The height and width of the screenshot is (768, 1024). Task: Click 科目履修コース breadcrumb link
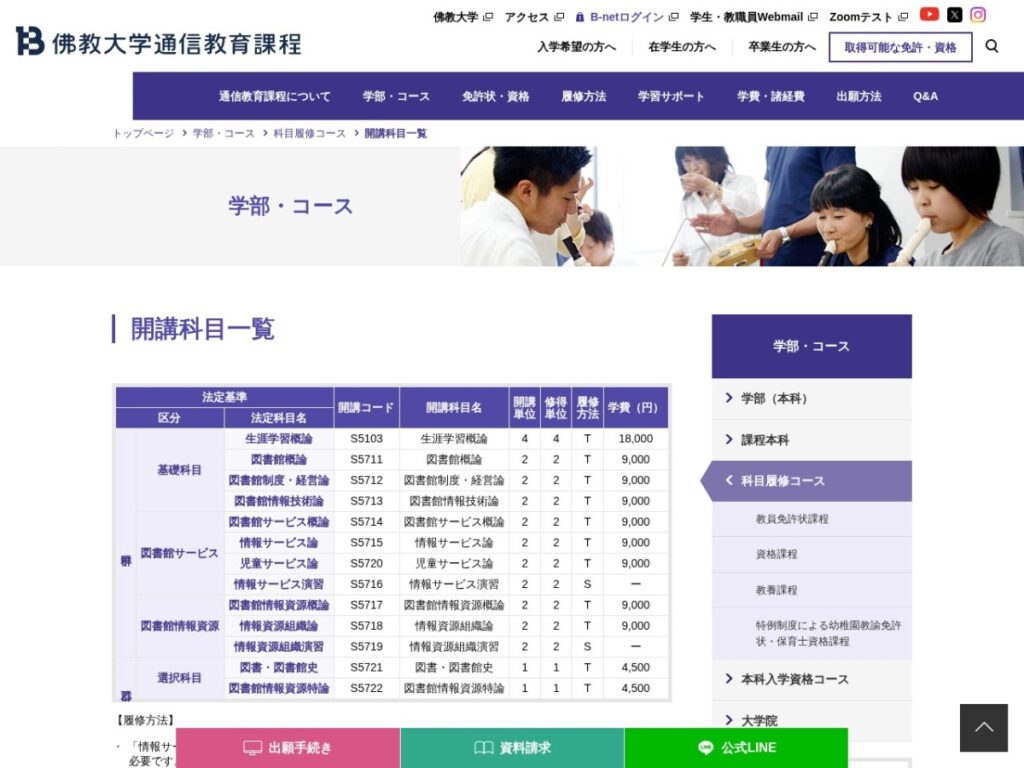coord(309,133)
